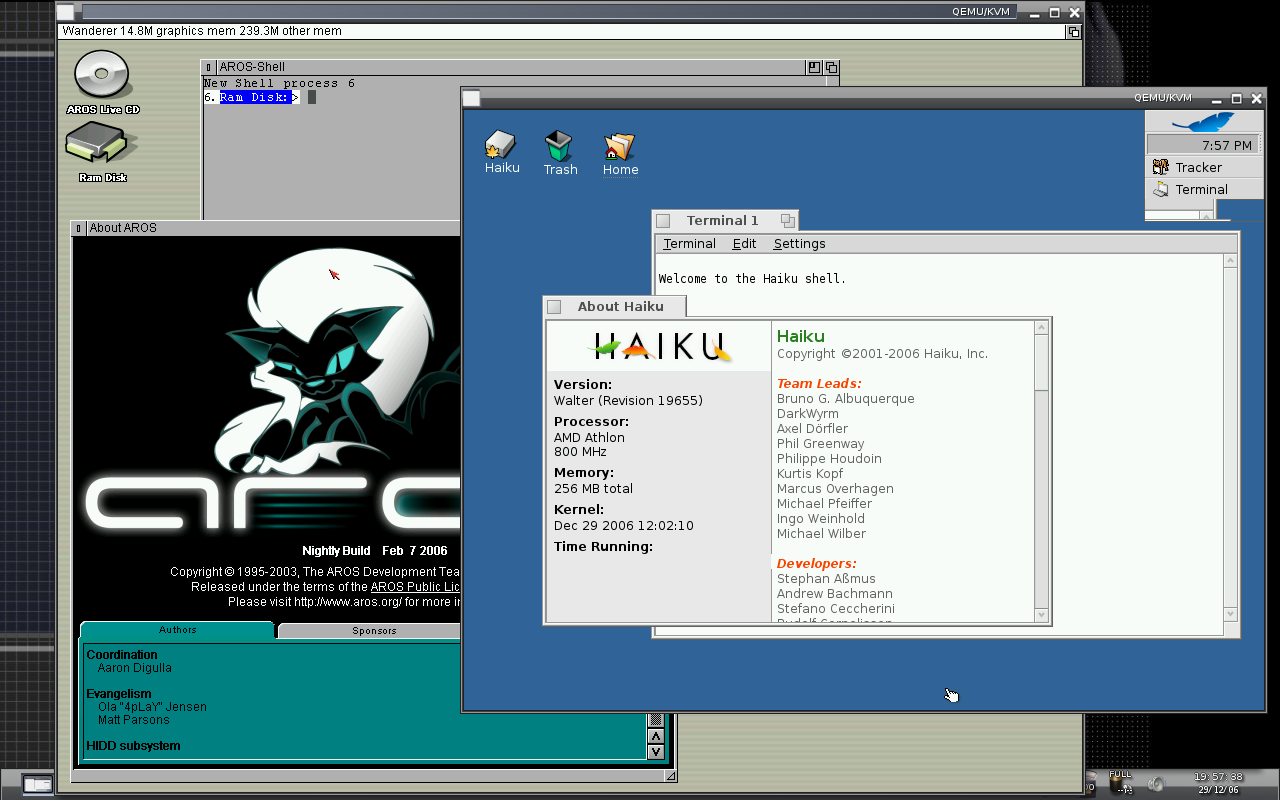Image resolution: width=1280 pixels, height=800 pixels.
Task: Open the Haiku boot volume icon
Action: pyautogui.click(x=500, y=146)
